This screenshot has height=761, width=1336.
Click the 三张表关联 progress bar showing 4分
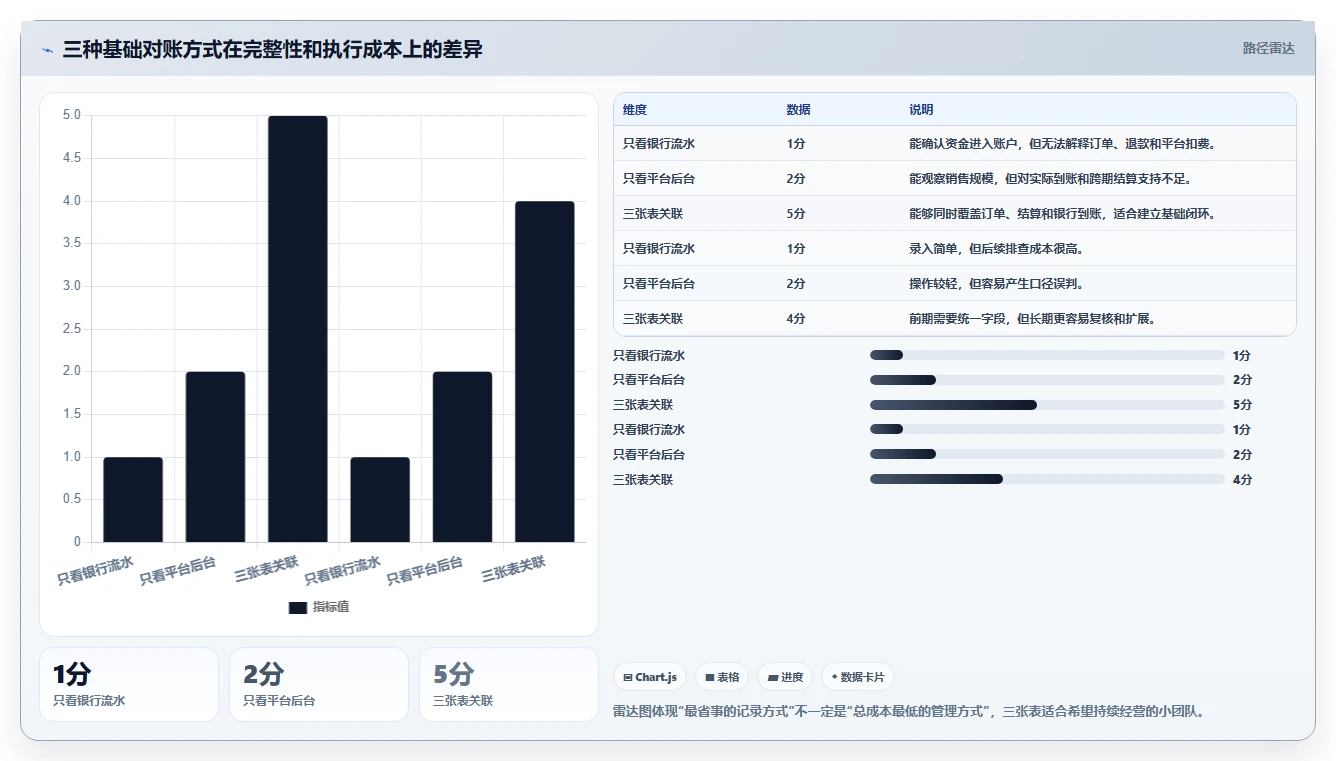[1047, 480]
